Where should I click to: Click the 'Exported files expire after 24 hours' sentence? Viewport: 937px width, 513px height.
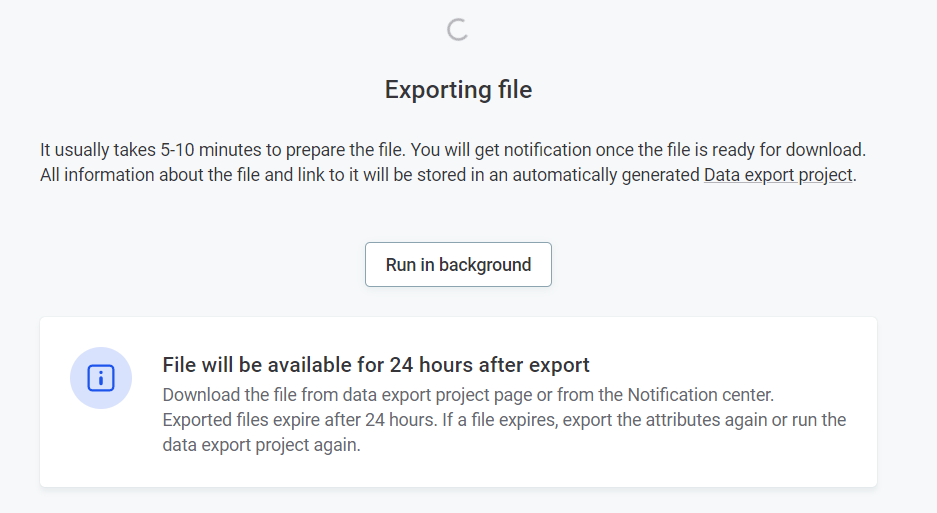pyautogui.click(x=297, y=419)
